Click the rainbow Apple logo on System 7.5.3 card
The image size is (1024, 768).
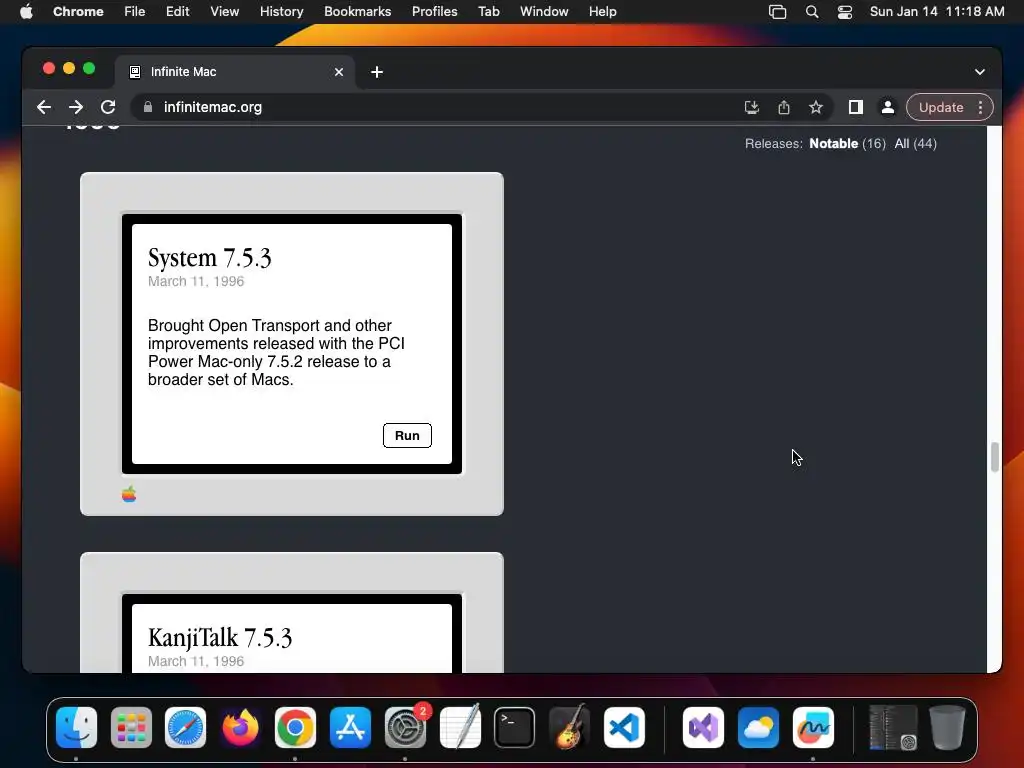(x=129, y=494)
